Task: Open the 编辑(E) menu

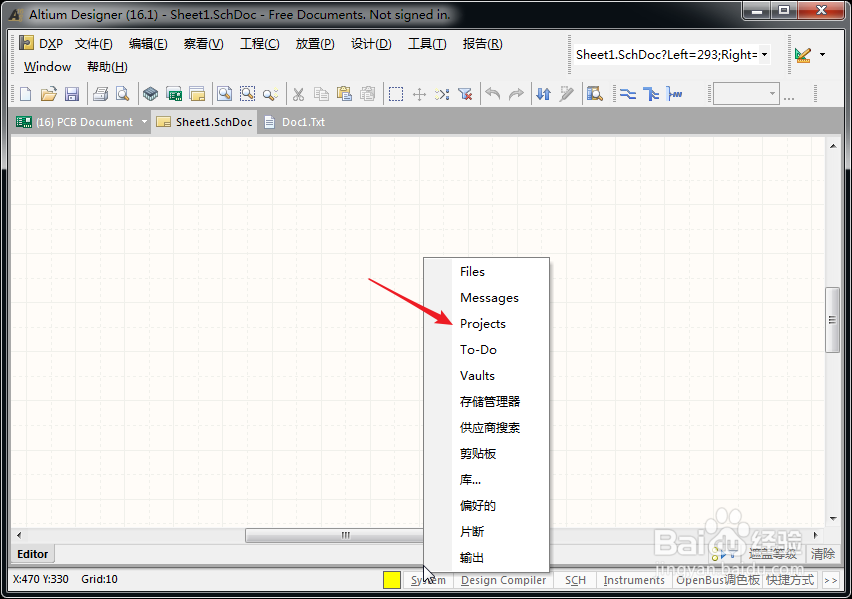Action: (x=148, y=43)
